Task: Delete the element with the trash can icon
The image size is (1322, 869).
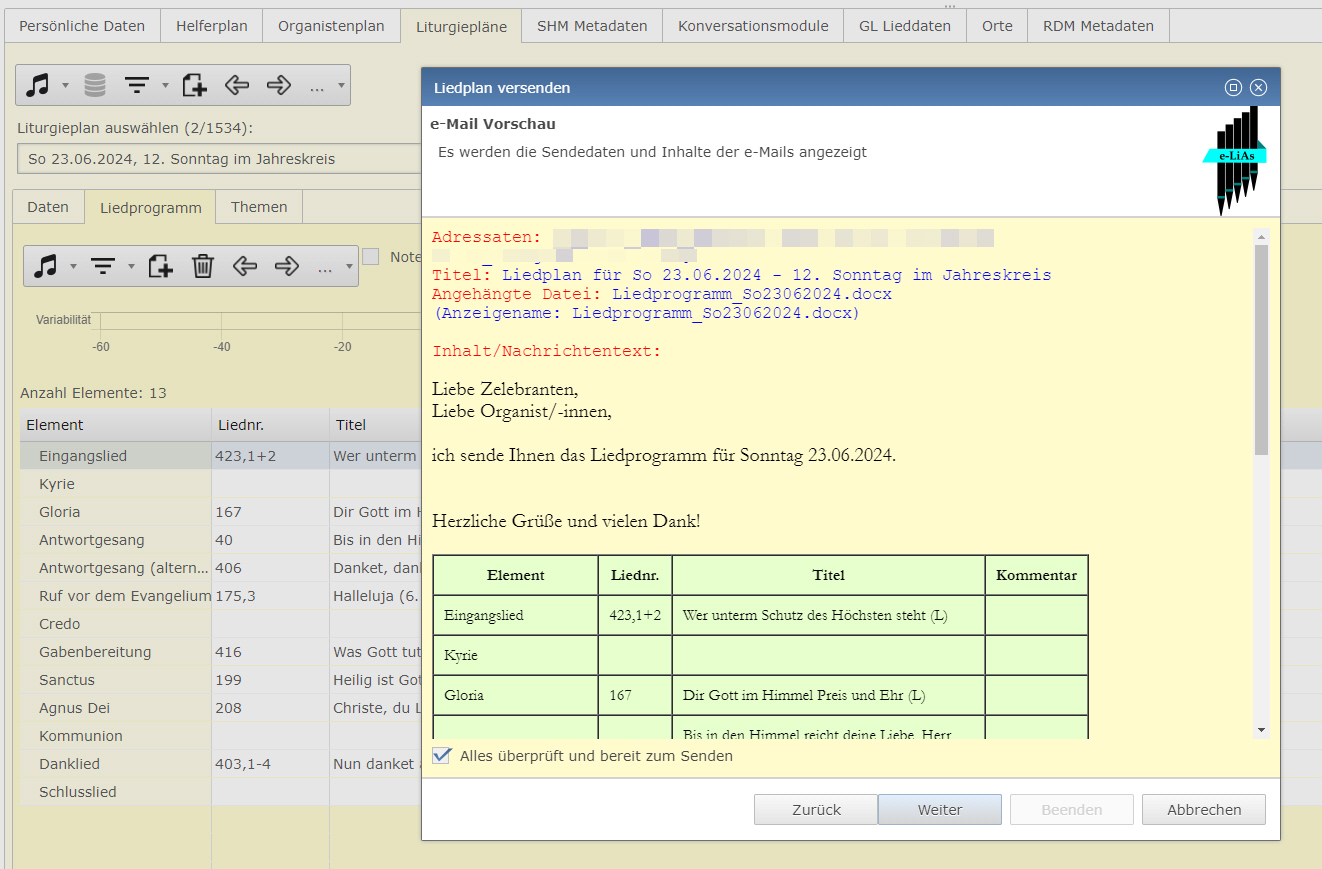Action: tap(203, 266)
